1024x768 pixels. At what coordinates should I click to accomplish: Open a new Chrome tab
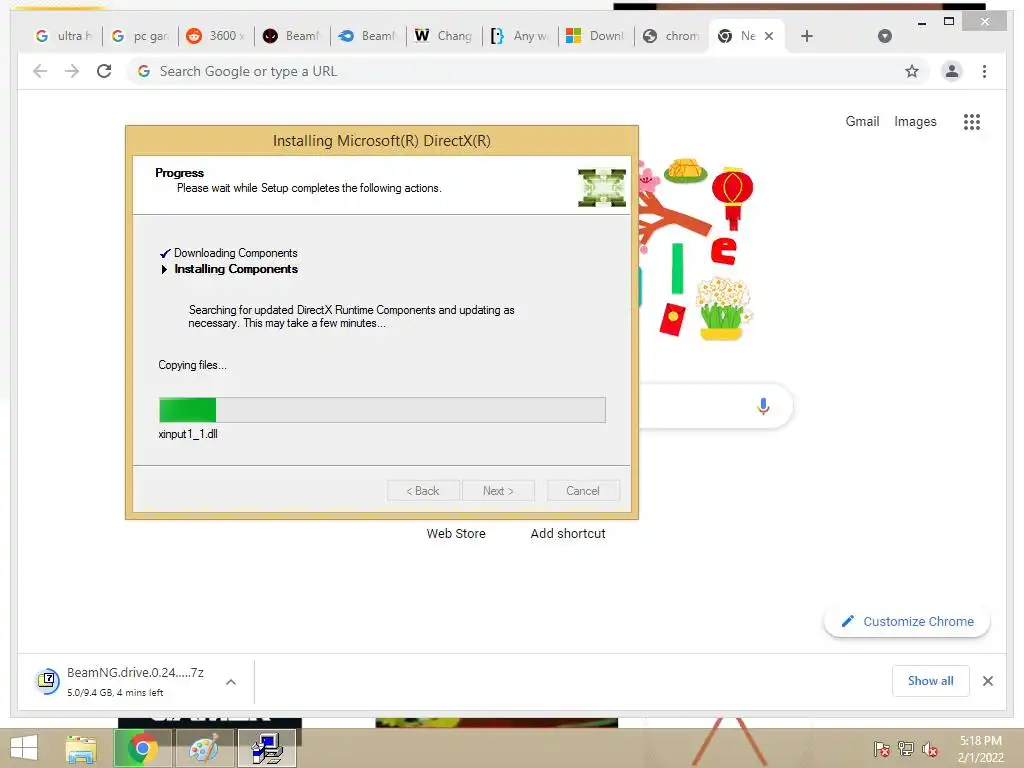[807, 36]
